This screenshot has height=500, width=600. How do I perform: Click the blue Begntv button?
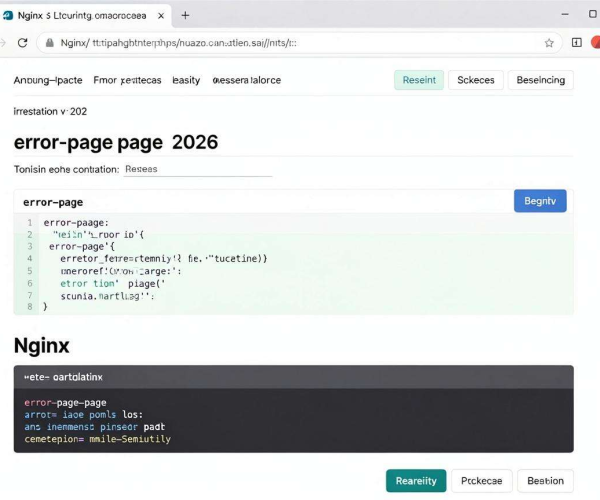click(x=540, y=201)
